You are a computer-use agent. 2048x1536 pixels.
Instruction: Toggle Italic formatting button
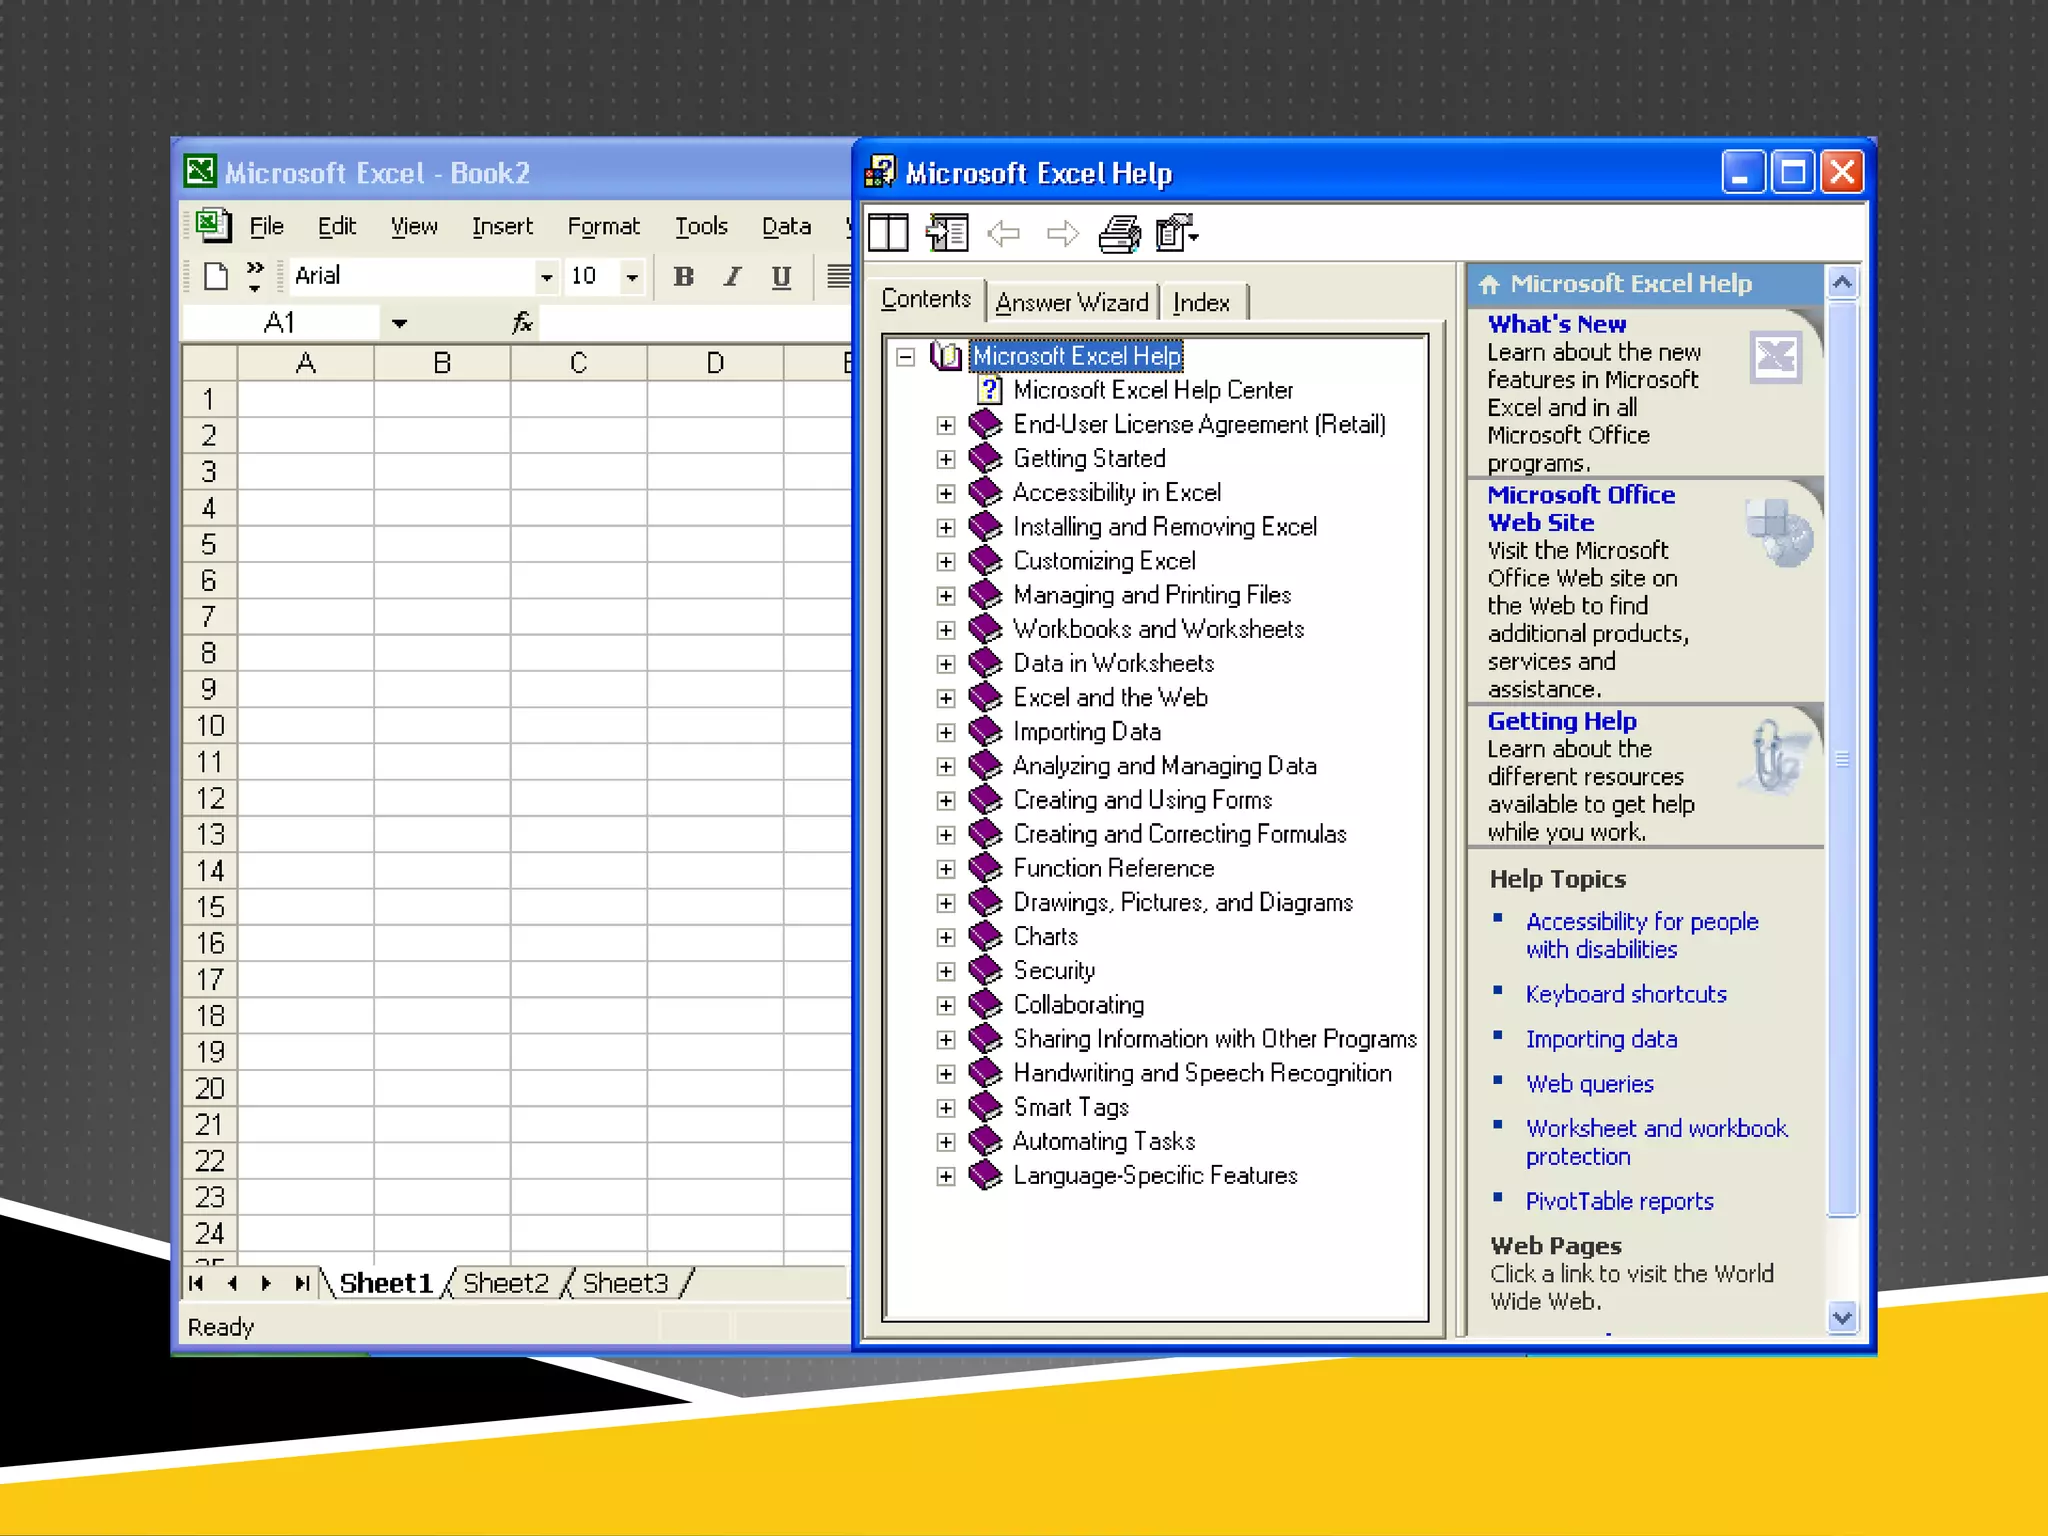coord(733,277)
